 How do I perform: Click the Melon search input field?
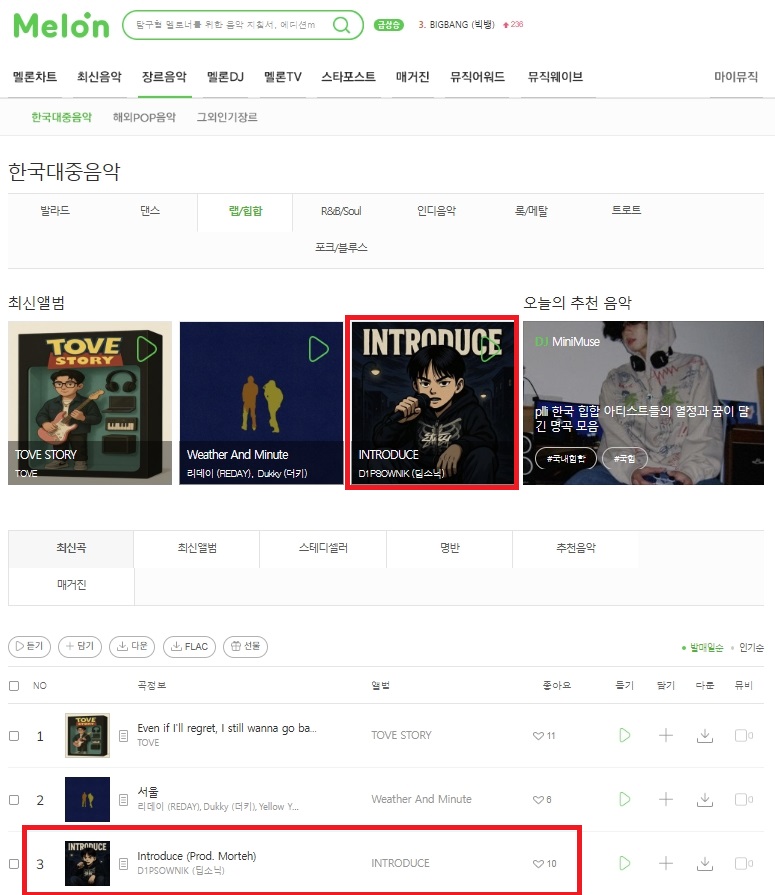228,25
